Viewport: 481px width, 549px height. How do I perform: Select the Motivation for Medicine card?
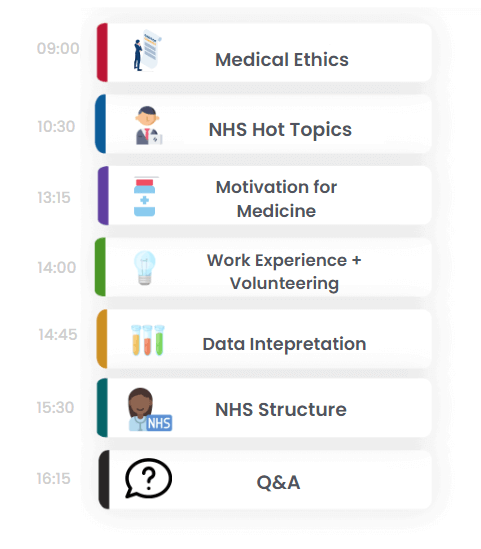click(x=264, y=196)
